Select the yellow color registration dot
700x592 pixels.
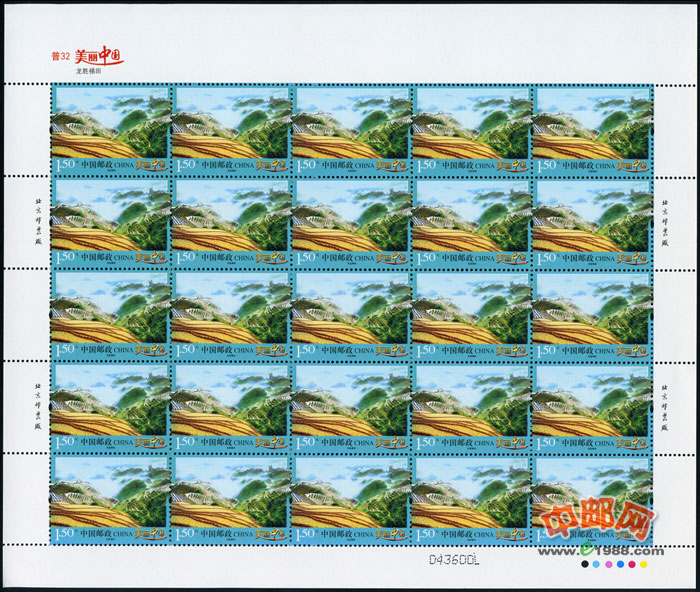click(643, 565)
